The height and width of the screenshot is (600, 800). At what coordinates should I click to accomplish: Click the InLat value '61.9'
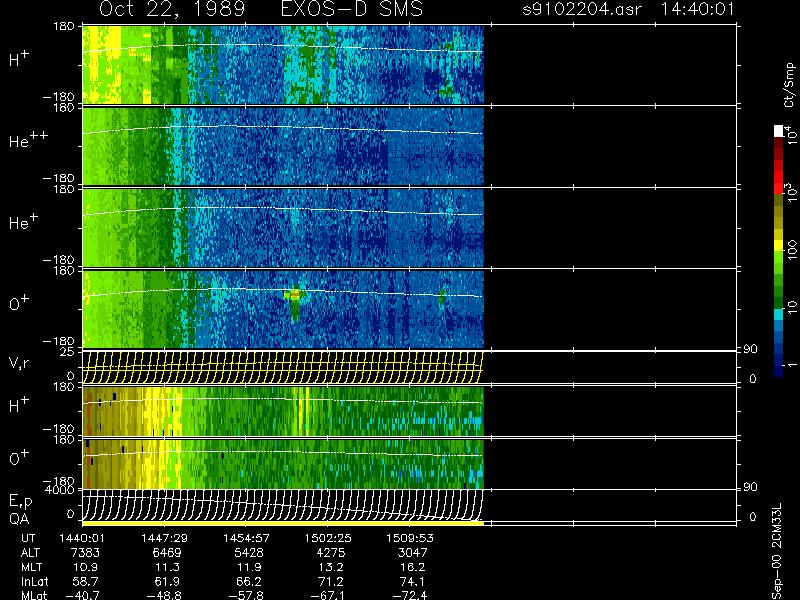pyautogui.click(x=169, y=581)
